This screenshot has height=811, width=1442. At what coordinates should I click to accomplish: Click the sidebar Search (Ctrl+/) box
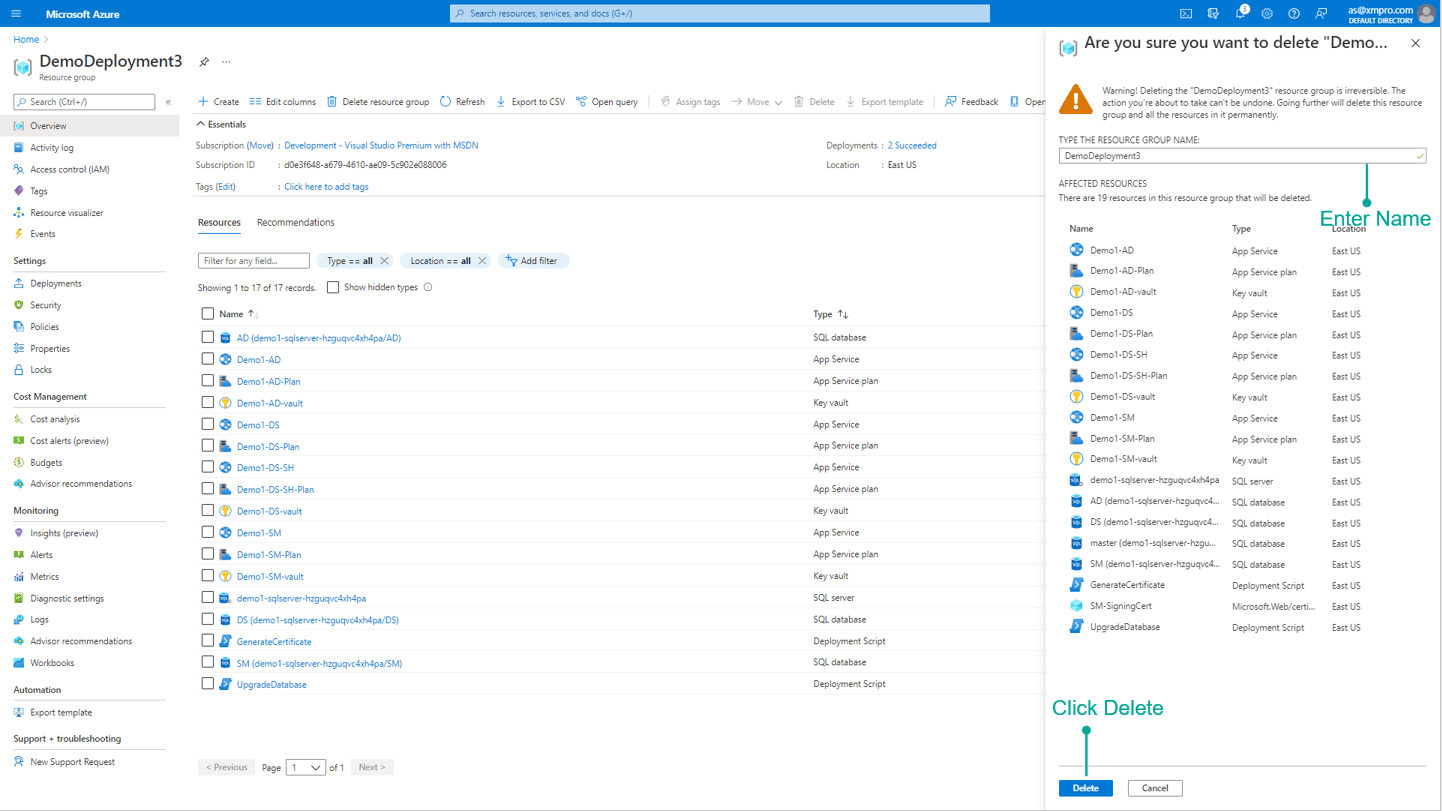pyautogui.click(x=84, y=102)
